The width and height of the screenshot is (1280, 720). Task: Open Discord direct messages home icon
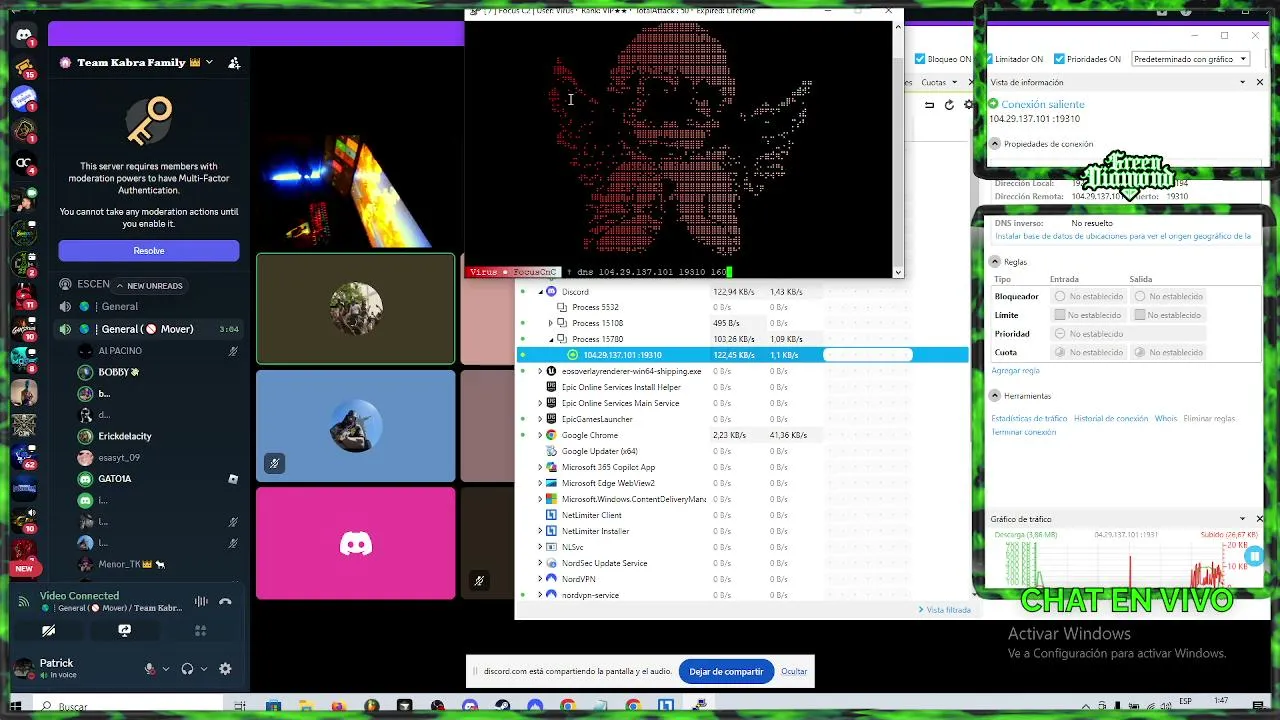[x=24, y=36]
